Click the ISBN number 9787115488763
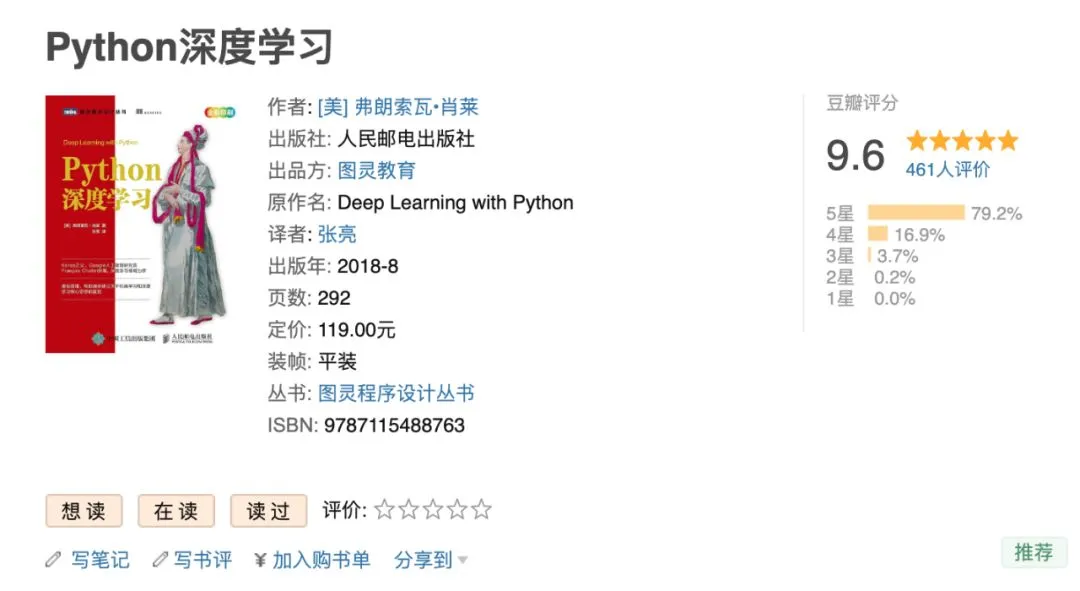 tap(394, 425)
